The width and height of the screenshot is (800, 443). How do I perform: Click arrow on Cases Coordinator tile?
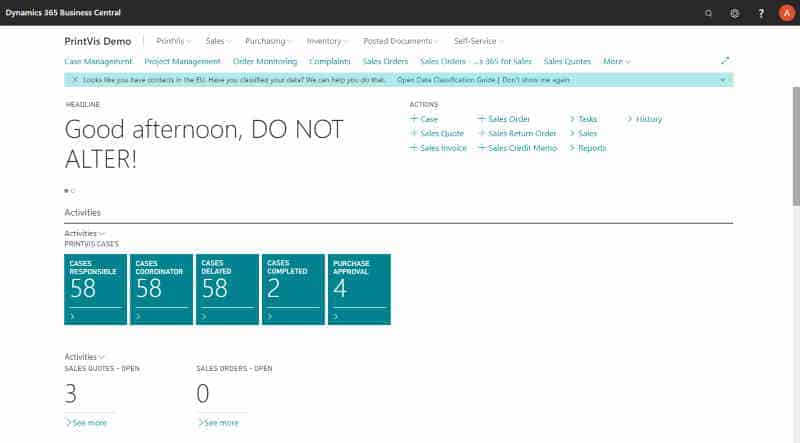138,316
